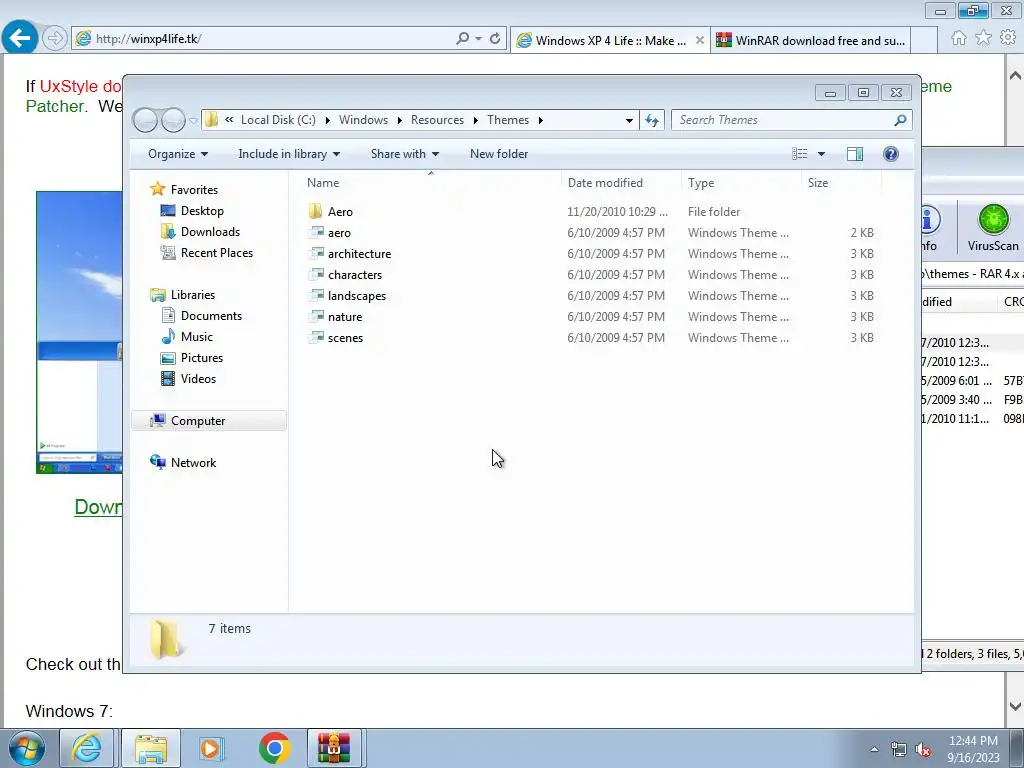The height and width of the screenshot is (768, 1024).
Task: Click Resources breadcrumb in address bar
Action: coord(437,120)
